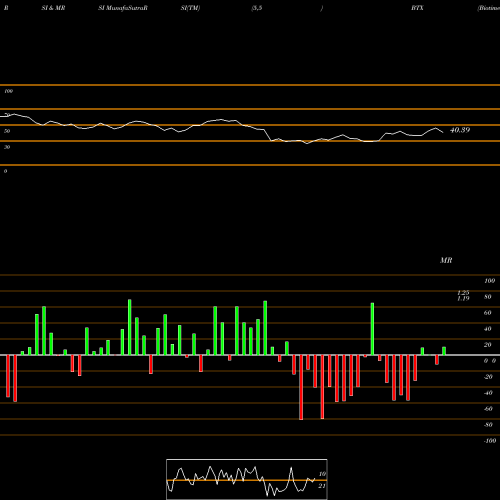500x500 pixels.
Task: Select the 'SI(TM)' header text
Action: pos(190,8)
